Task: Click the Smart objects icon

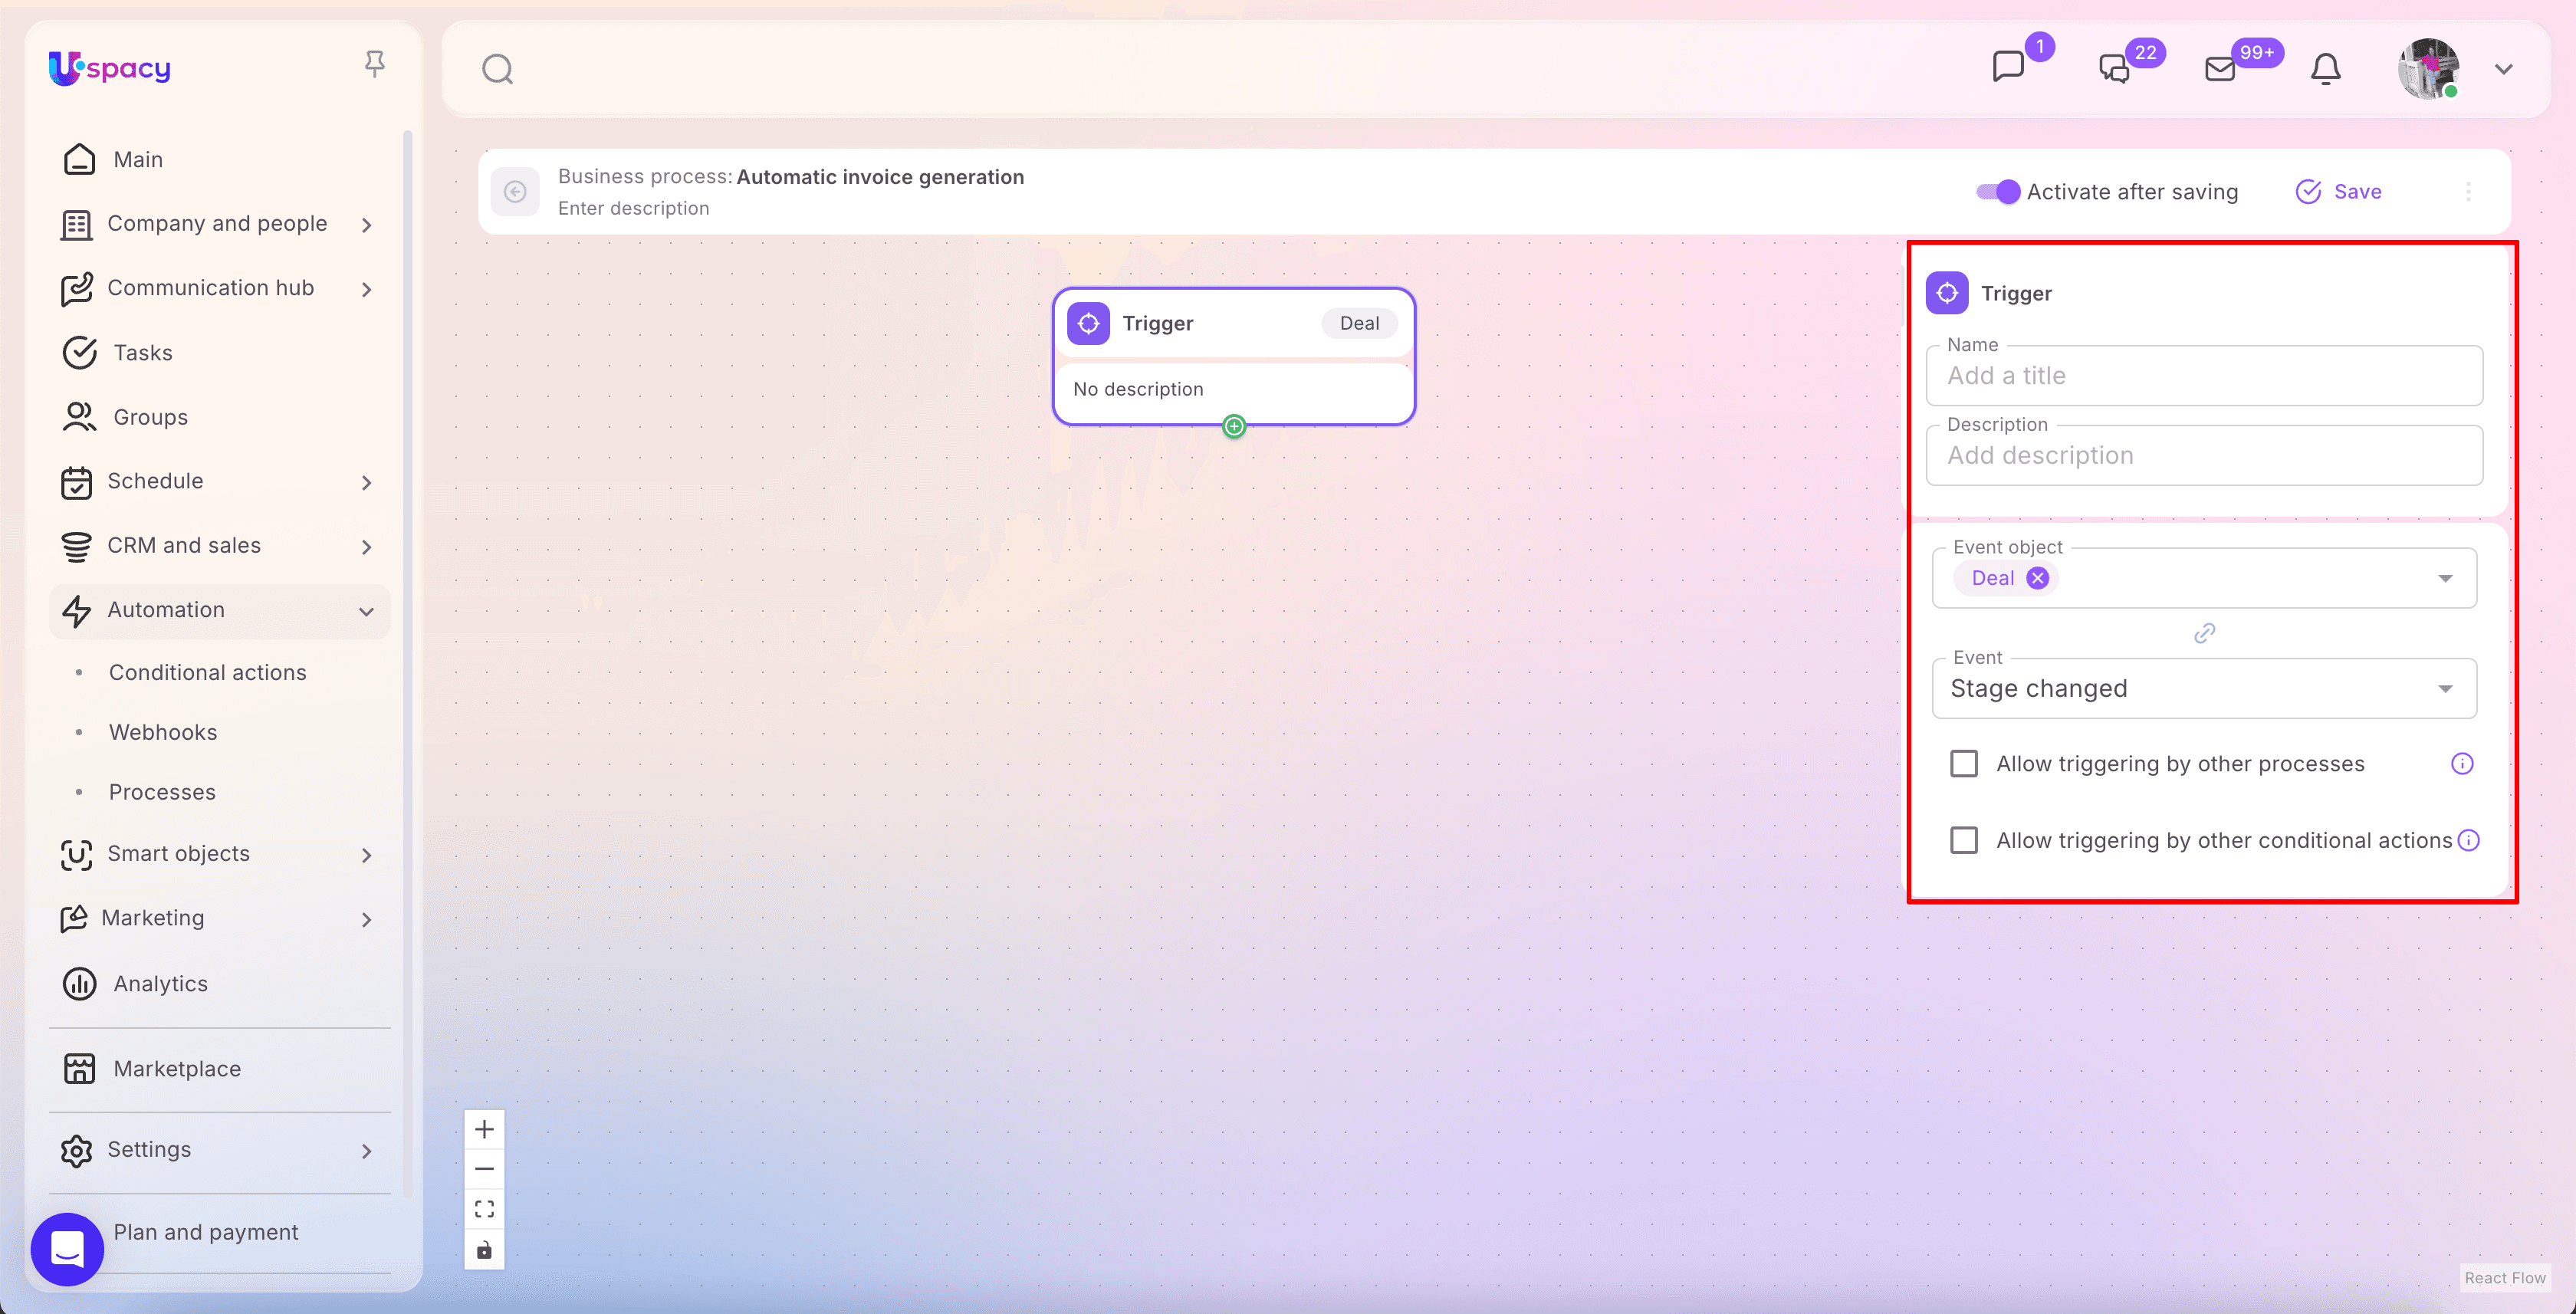Action: 76,854
